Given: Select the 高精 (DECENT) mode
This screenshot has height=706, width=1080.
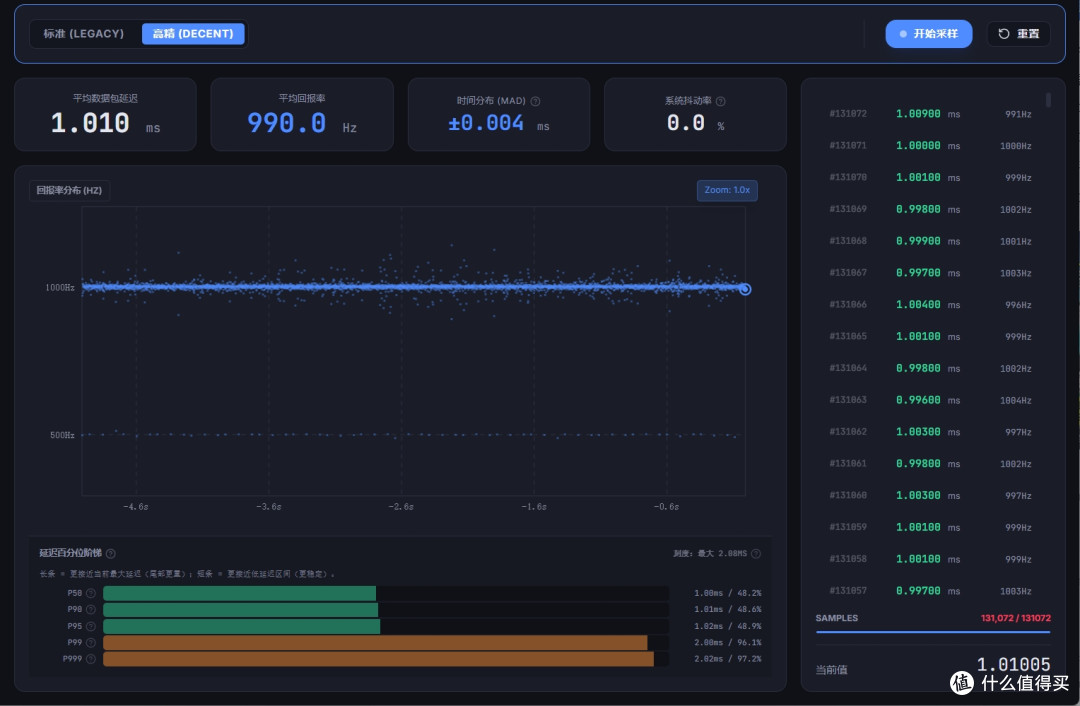Looking at the screenshot, I should (193, 34).
